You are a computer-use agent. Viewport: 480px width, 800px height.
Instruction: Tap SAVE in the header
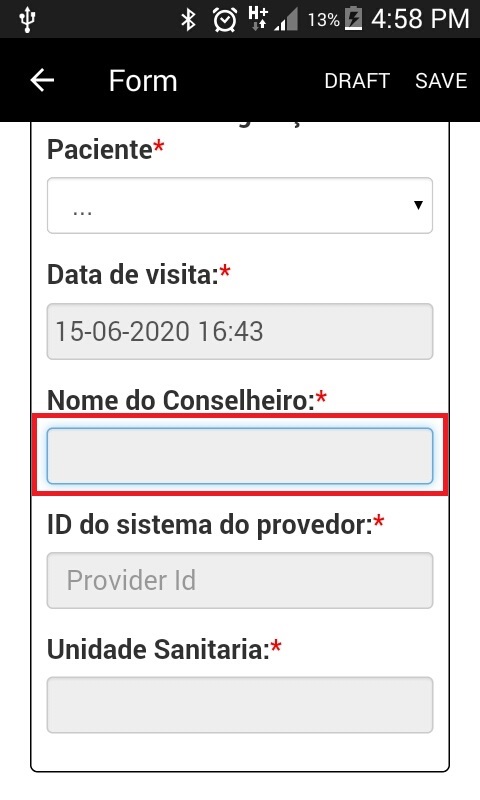(441, 81)
